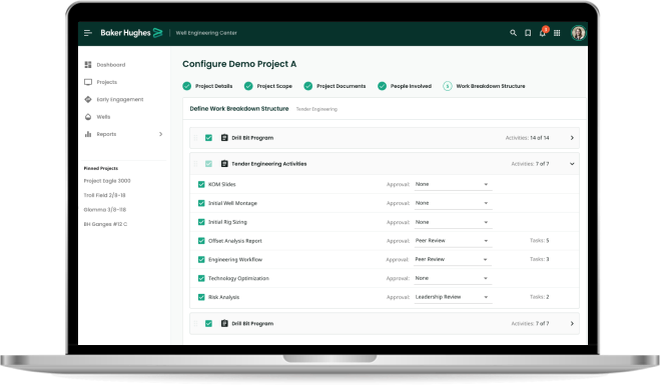Toggle top Drill Bit Program checkbox
This screenshot has width=660, height=385.
(208, 138)
